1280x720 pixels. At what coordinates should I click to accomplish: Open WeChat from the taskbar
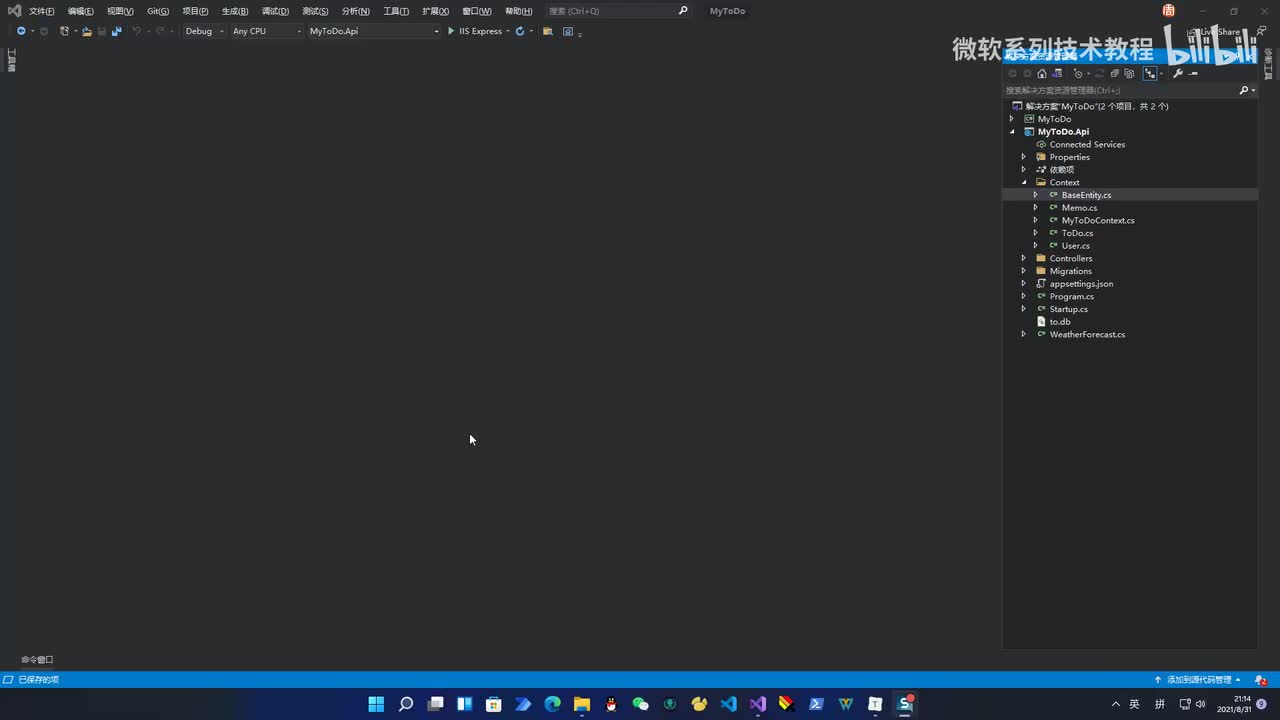pyautogui.click(x=641, y=704)
